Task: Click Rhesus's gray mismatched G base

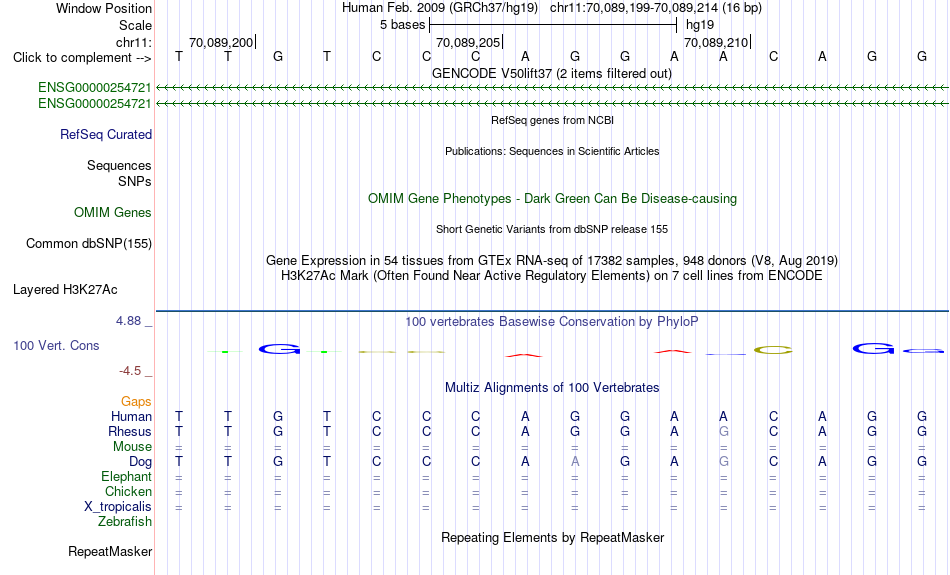Action: point(723,431)
